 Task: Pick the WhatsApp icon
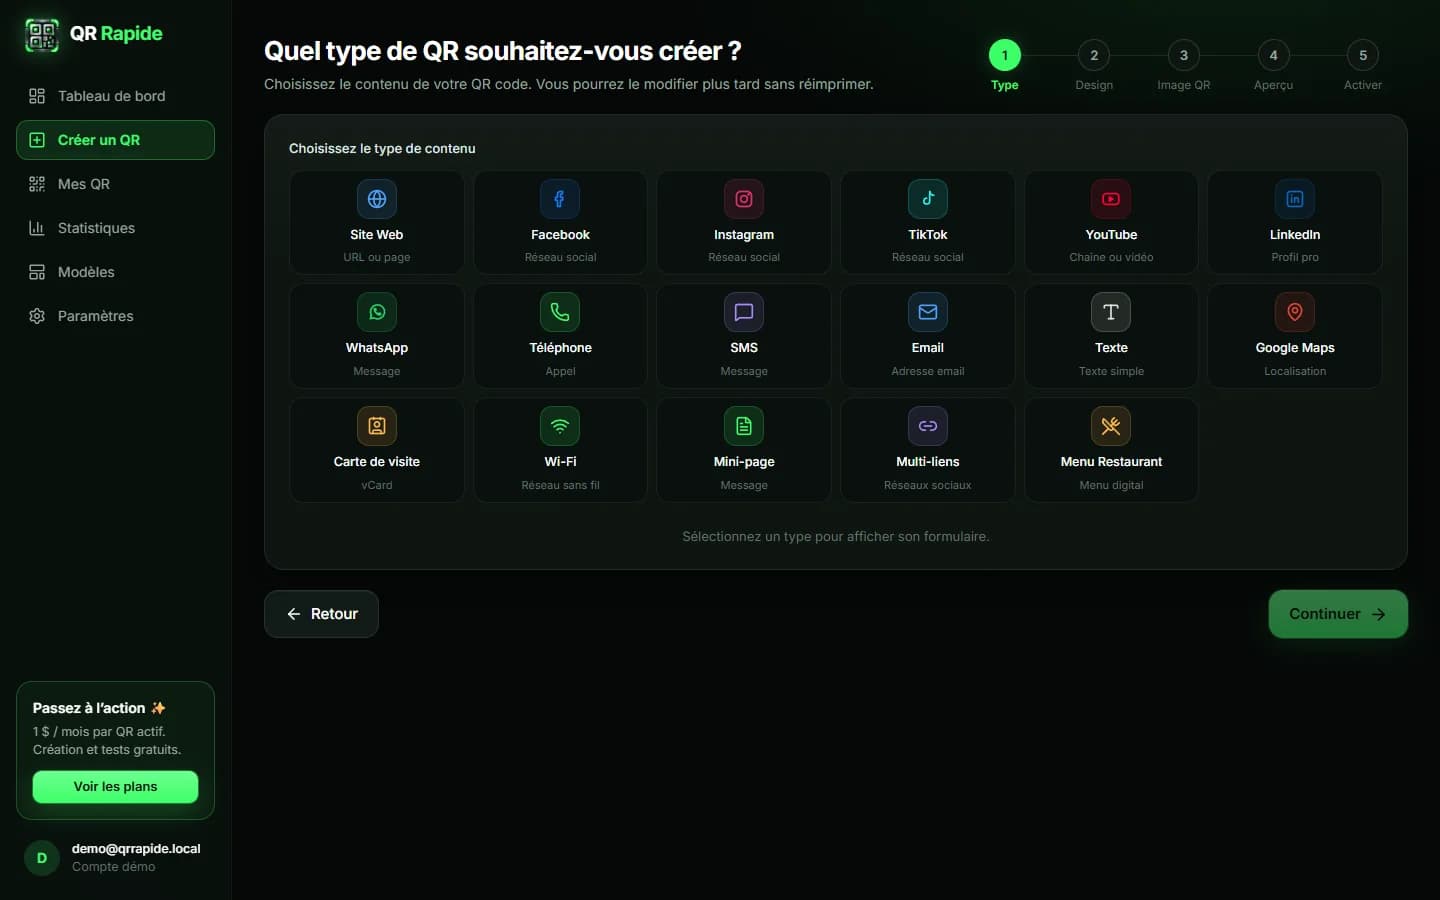click(x=377, y=312)
